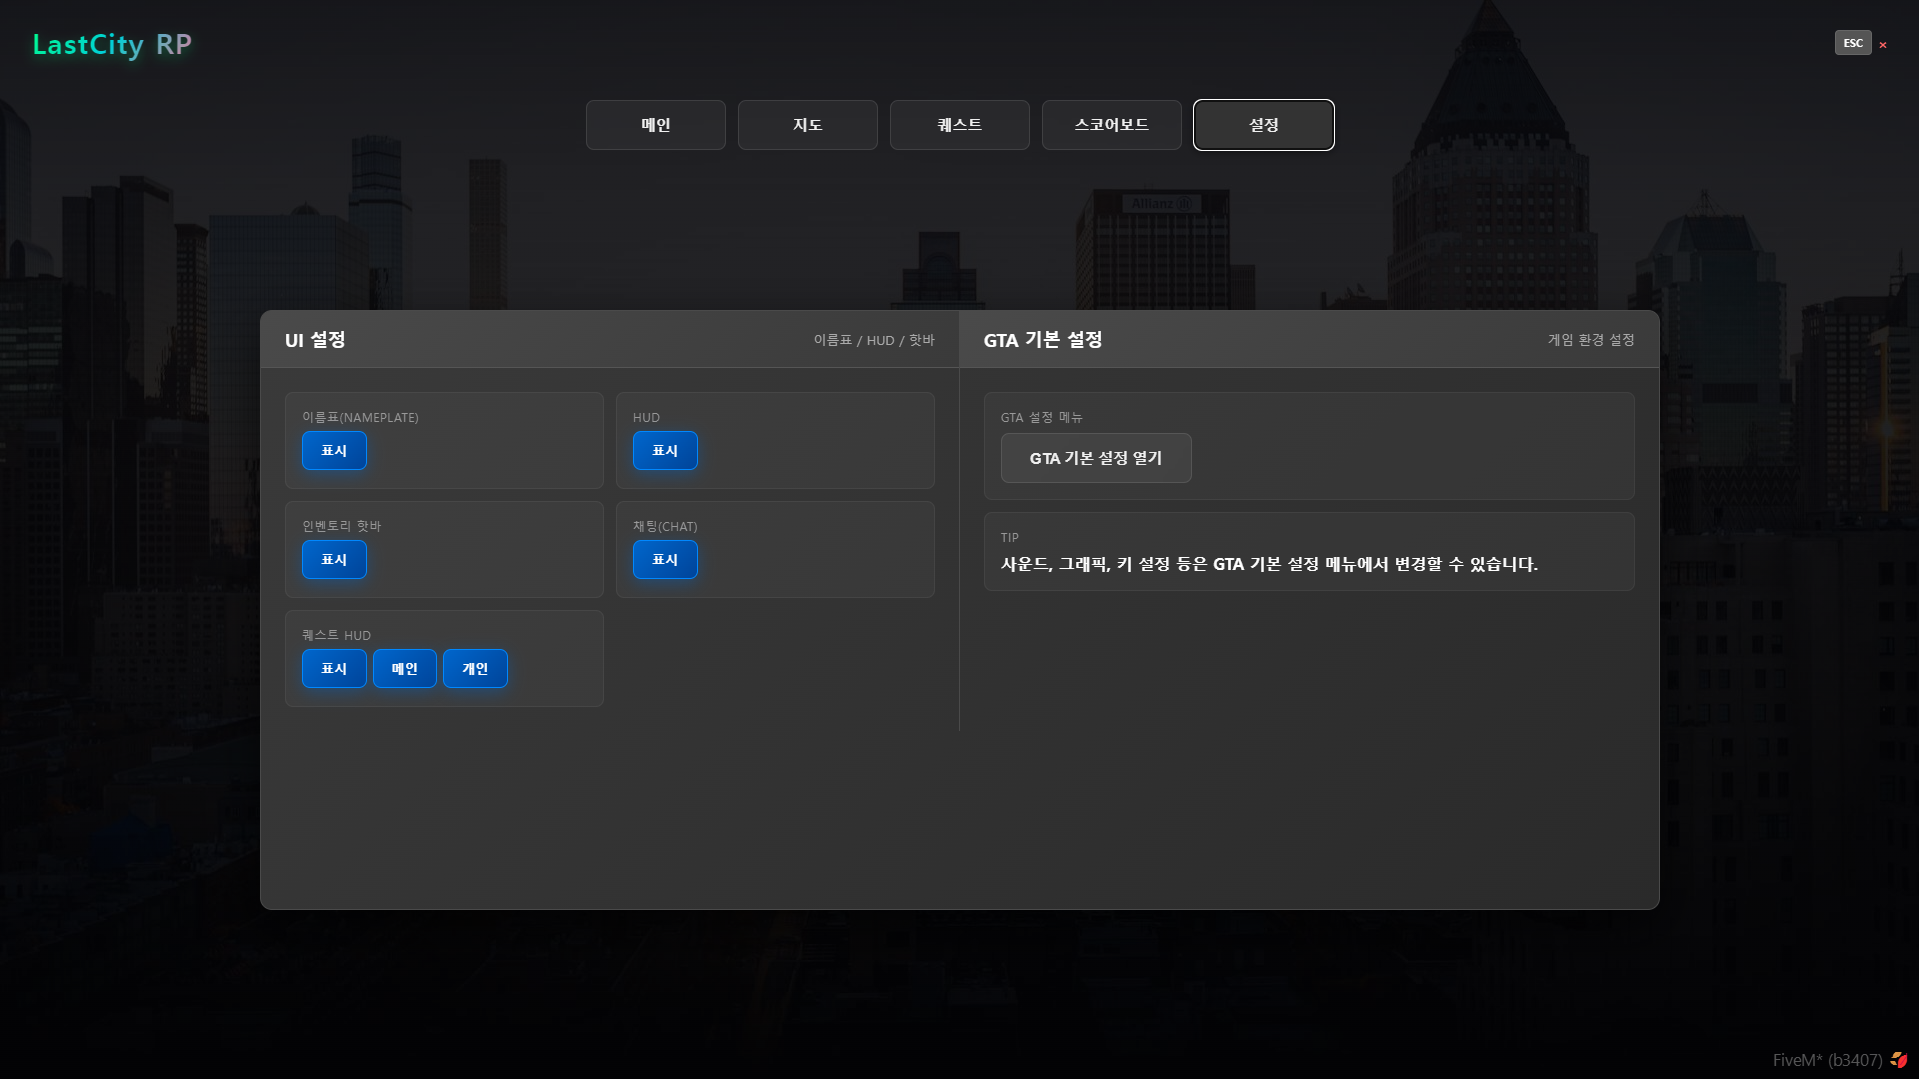
Task: Click the FiveM logo icon in corner
Action: (1899, 1060)
